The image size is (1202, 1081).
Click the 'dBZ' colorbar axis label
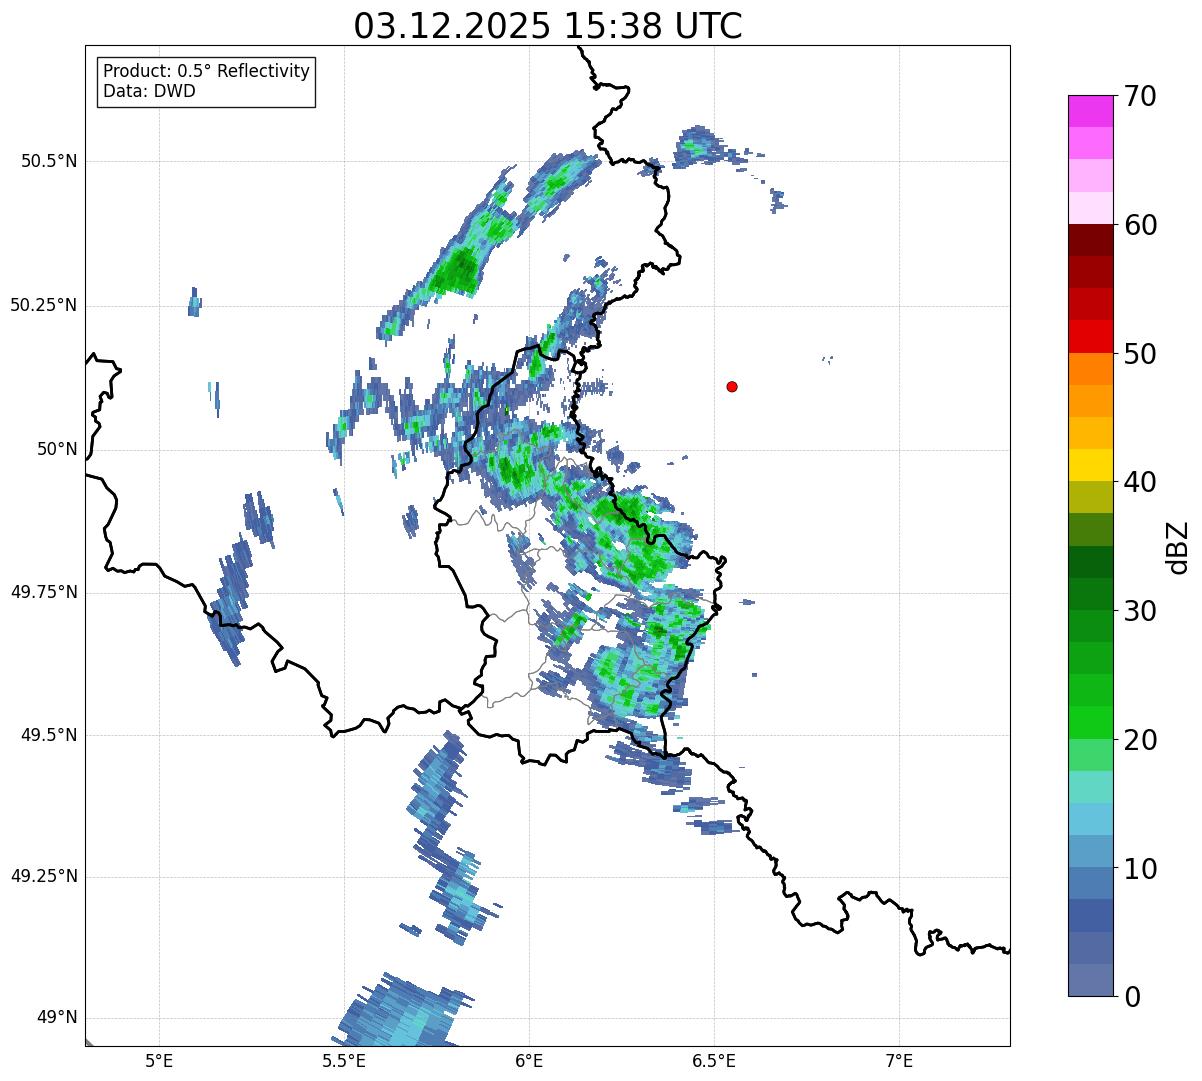pyautogui.click(x=1178, y=546)
